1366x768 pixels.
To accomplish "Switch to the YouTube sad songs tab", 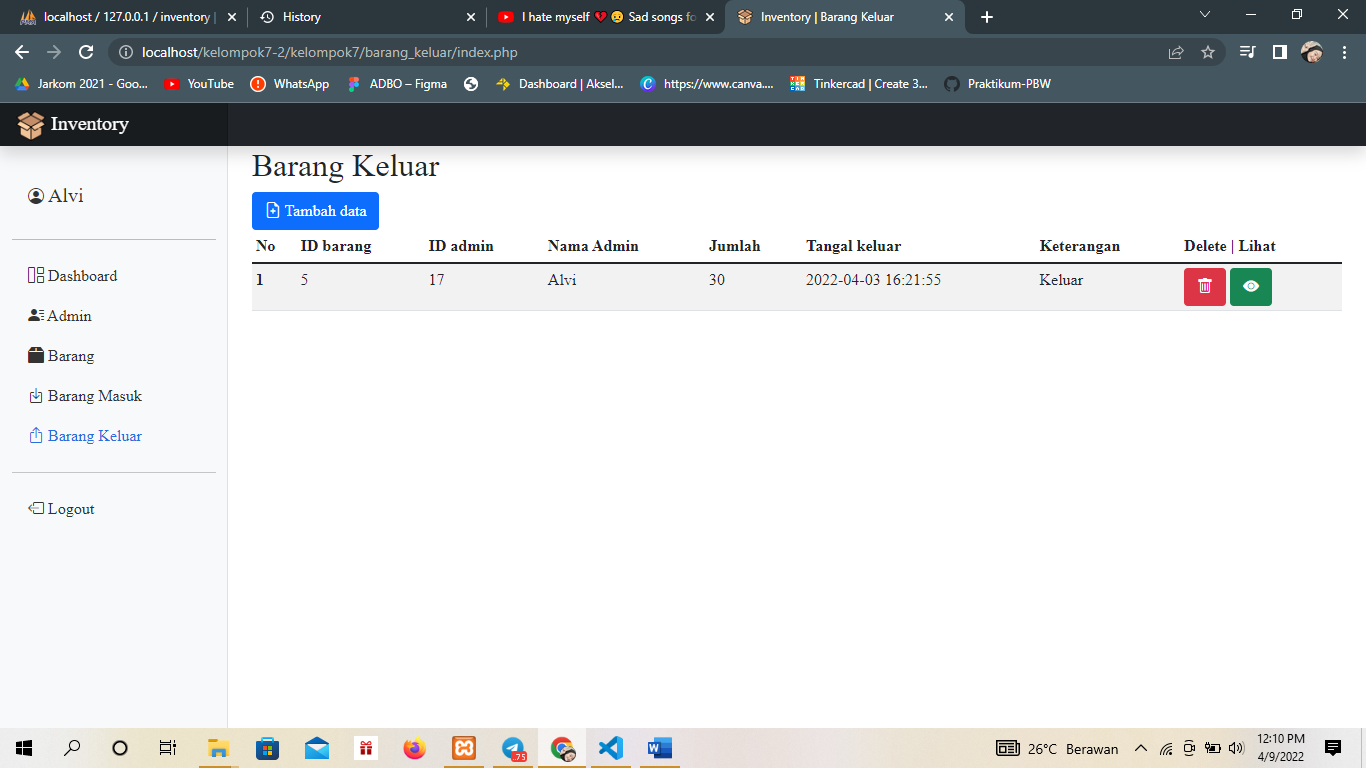I will pos(600,16).
